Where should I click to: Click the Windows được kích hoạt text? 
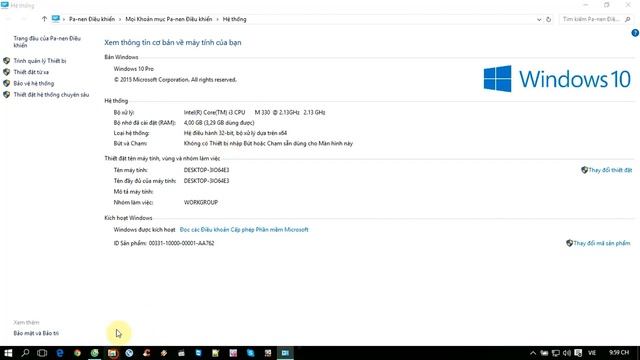click(144, 230)
